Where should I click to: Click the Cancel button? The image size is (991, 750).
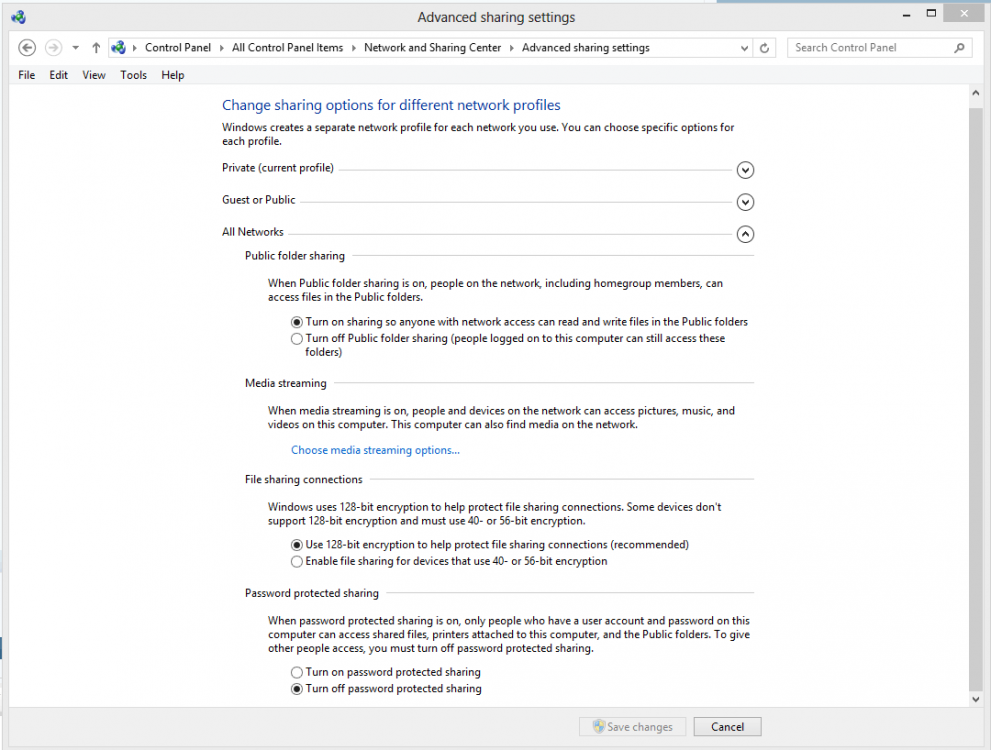727,727
